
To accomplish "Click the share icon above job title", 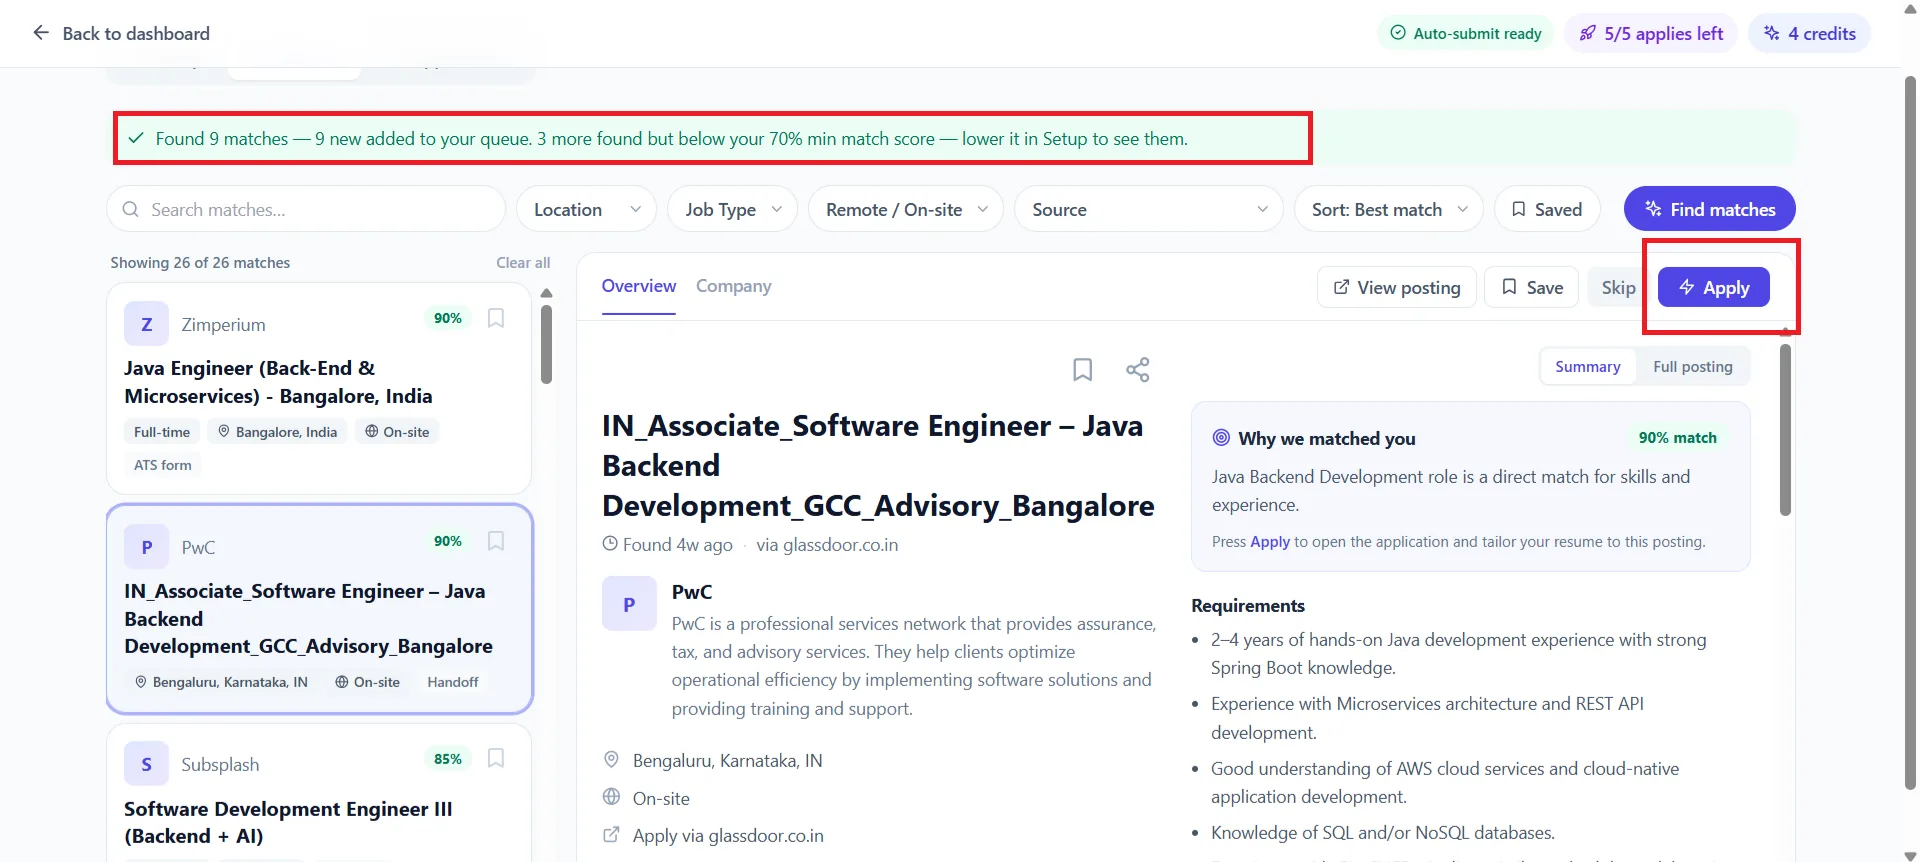I will [x=1138, y=370].
